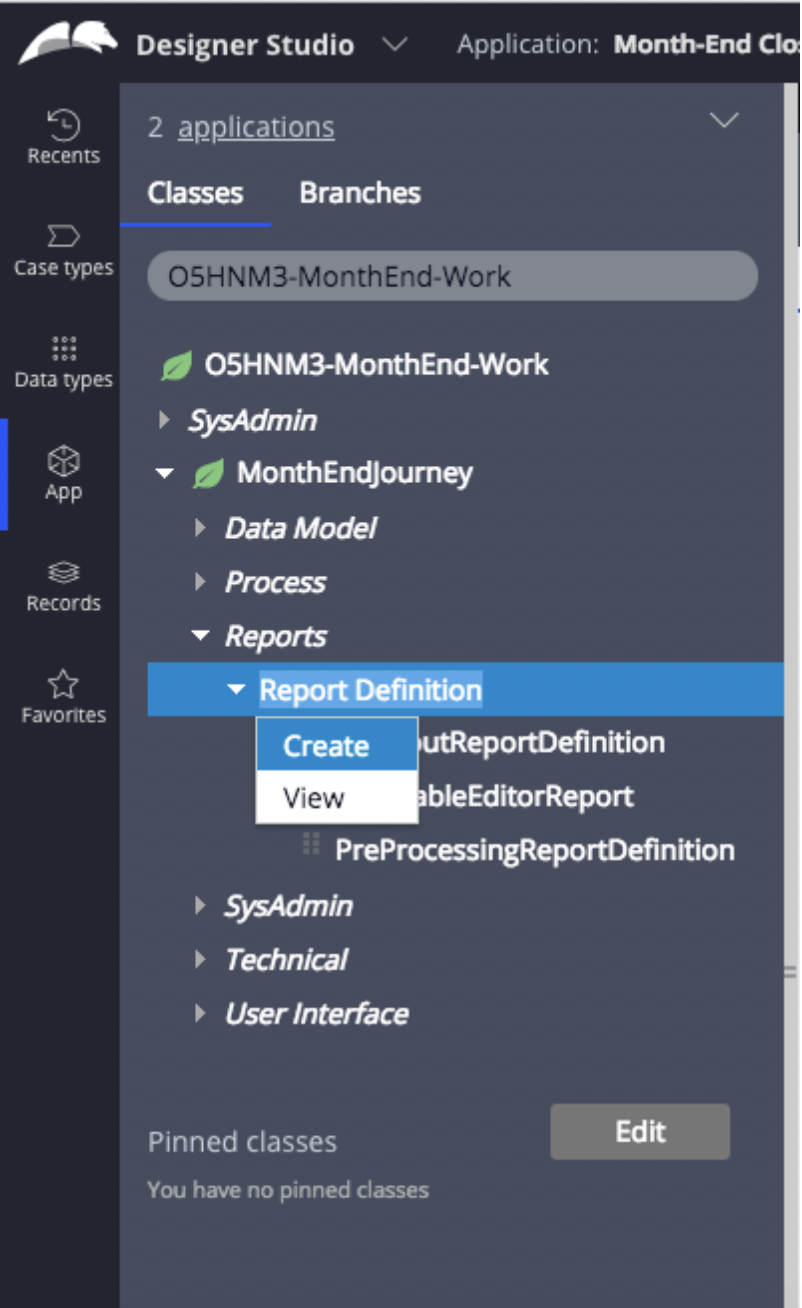The width and height of the screenshot is (802, 1308).
Task: Click the Reports label
Action: click(x=275, y=636)
